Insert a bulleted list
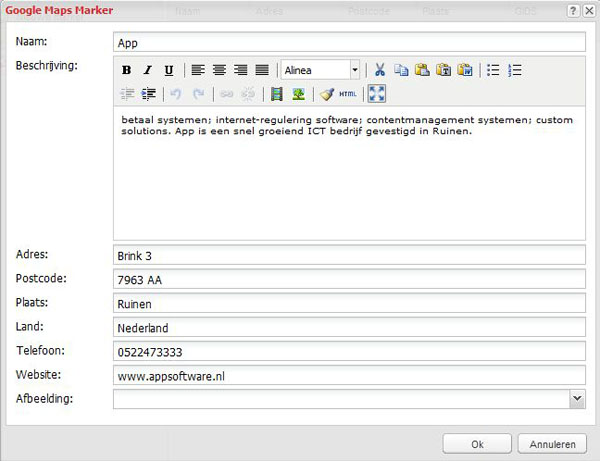The height and width of the screenshot is (461, 600). coord(493,70)
